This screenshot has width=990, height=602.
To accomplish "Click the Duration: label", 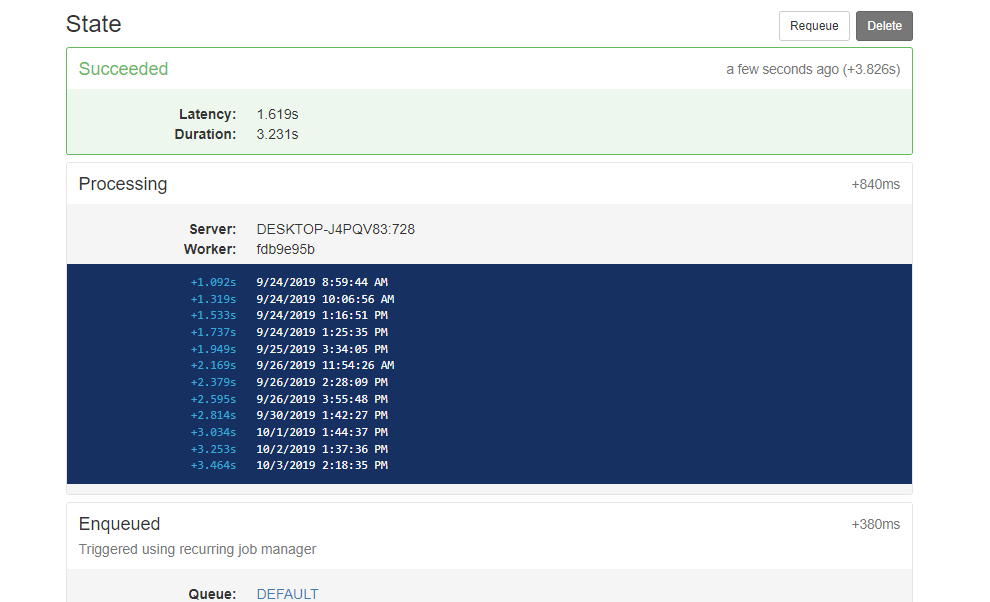I will [206, 135].
